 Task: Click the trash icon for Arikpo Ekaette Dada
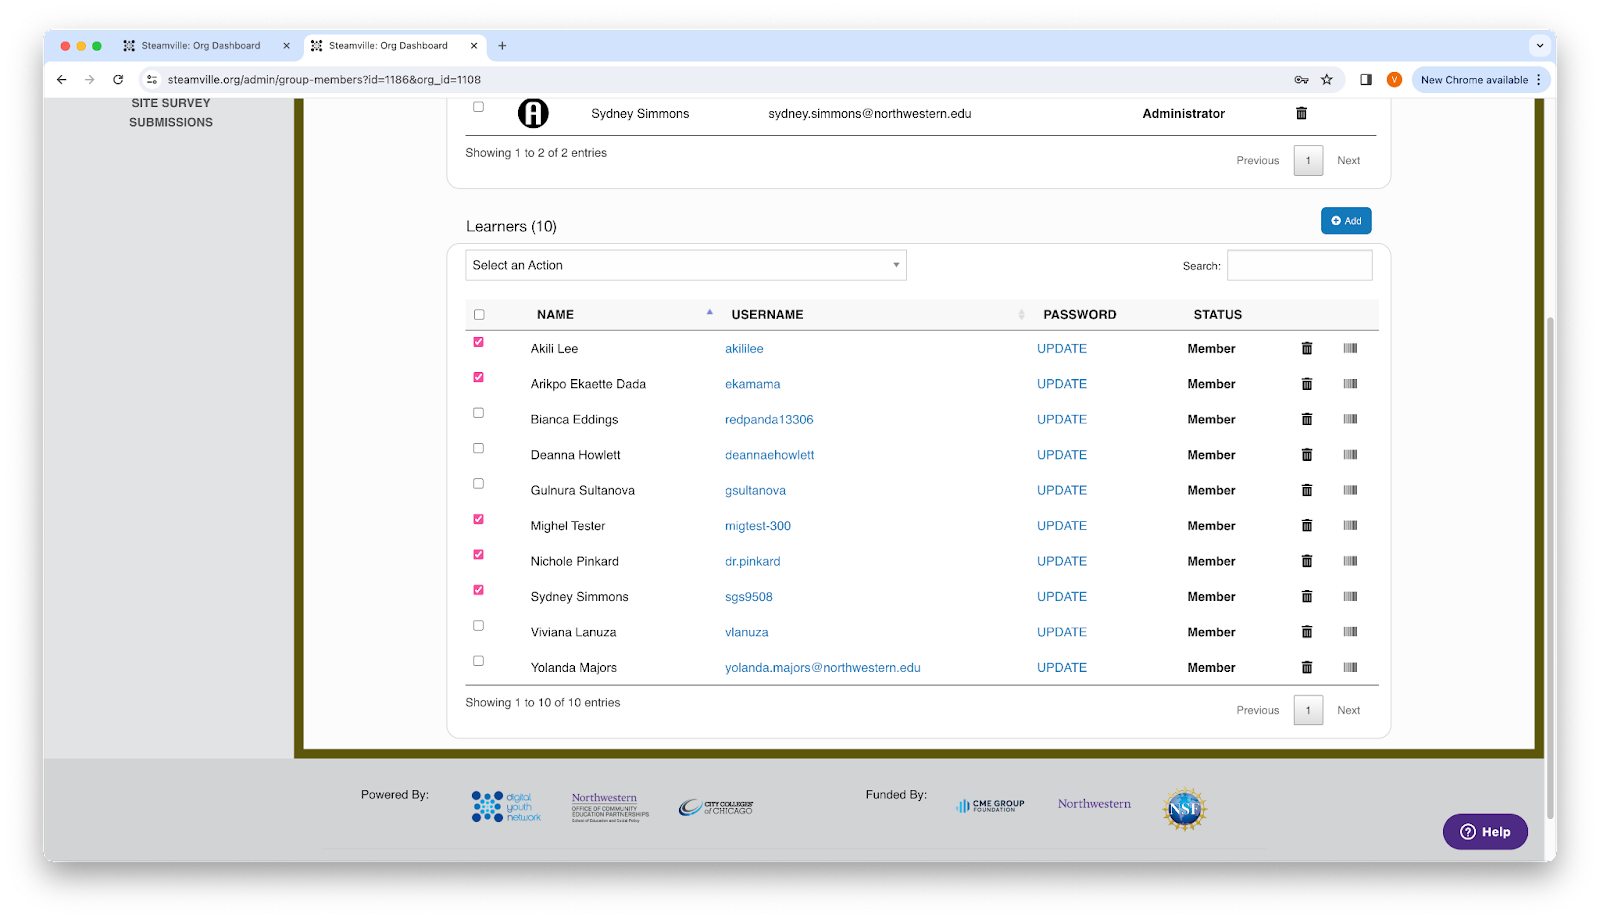[x=1306, y=384]
